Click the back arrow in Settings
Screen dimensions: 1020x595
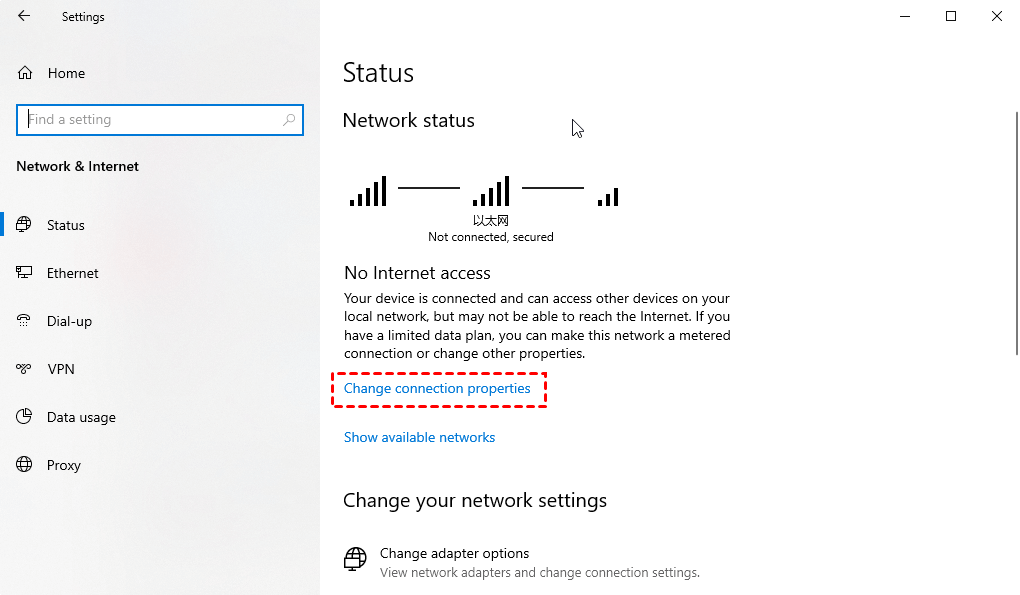point(24,16)
